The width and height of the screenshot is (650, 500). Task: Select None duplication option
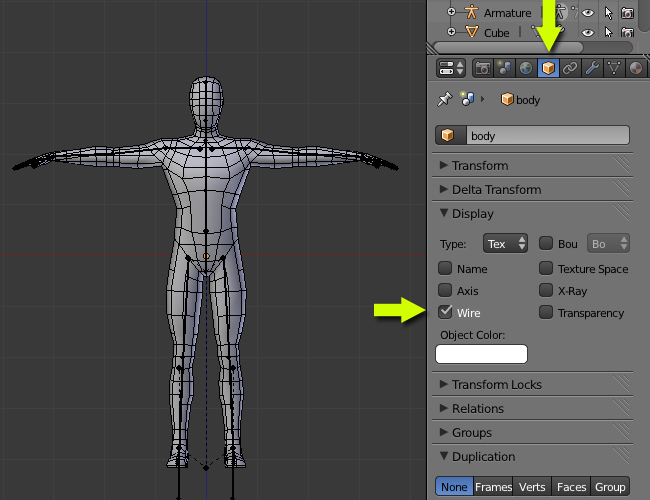(x=454, y=487)
